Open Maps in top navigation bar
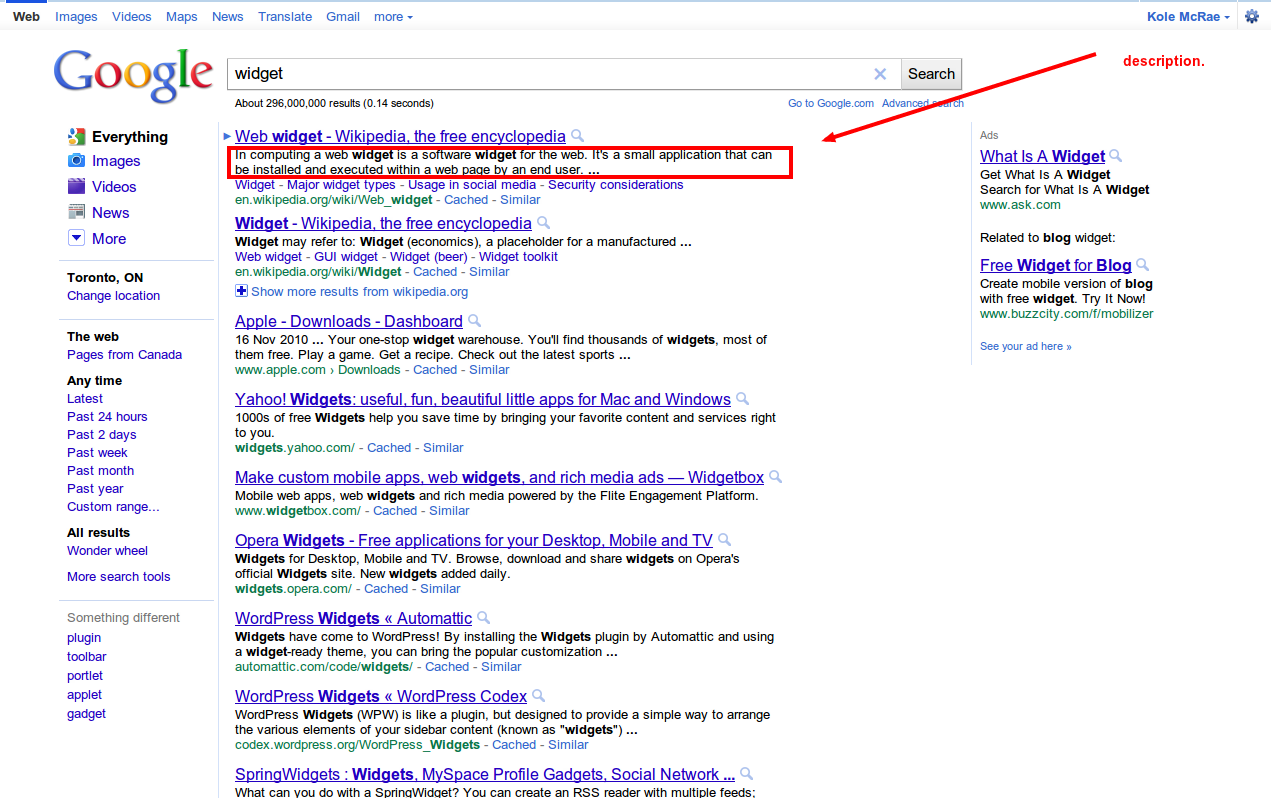Viewport: 1271px width, 798px height. pyautogui.click(x=182, y=16)
